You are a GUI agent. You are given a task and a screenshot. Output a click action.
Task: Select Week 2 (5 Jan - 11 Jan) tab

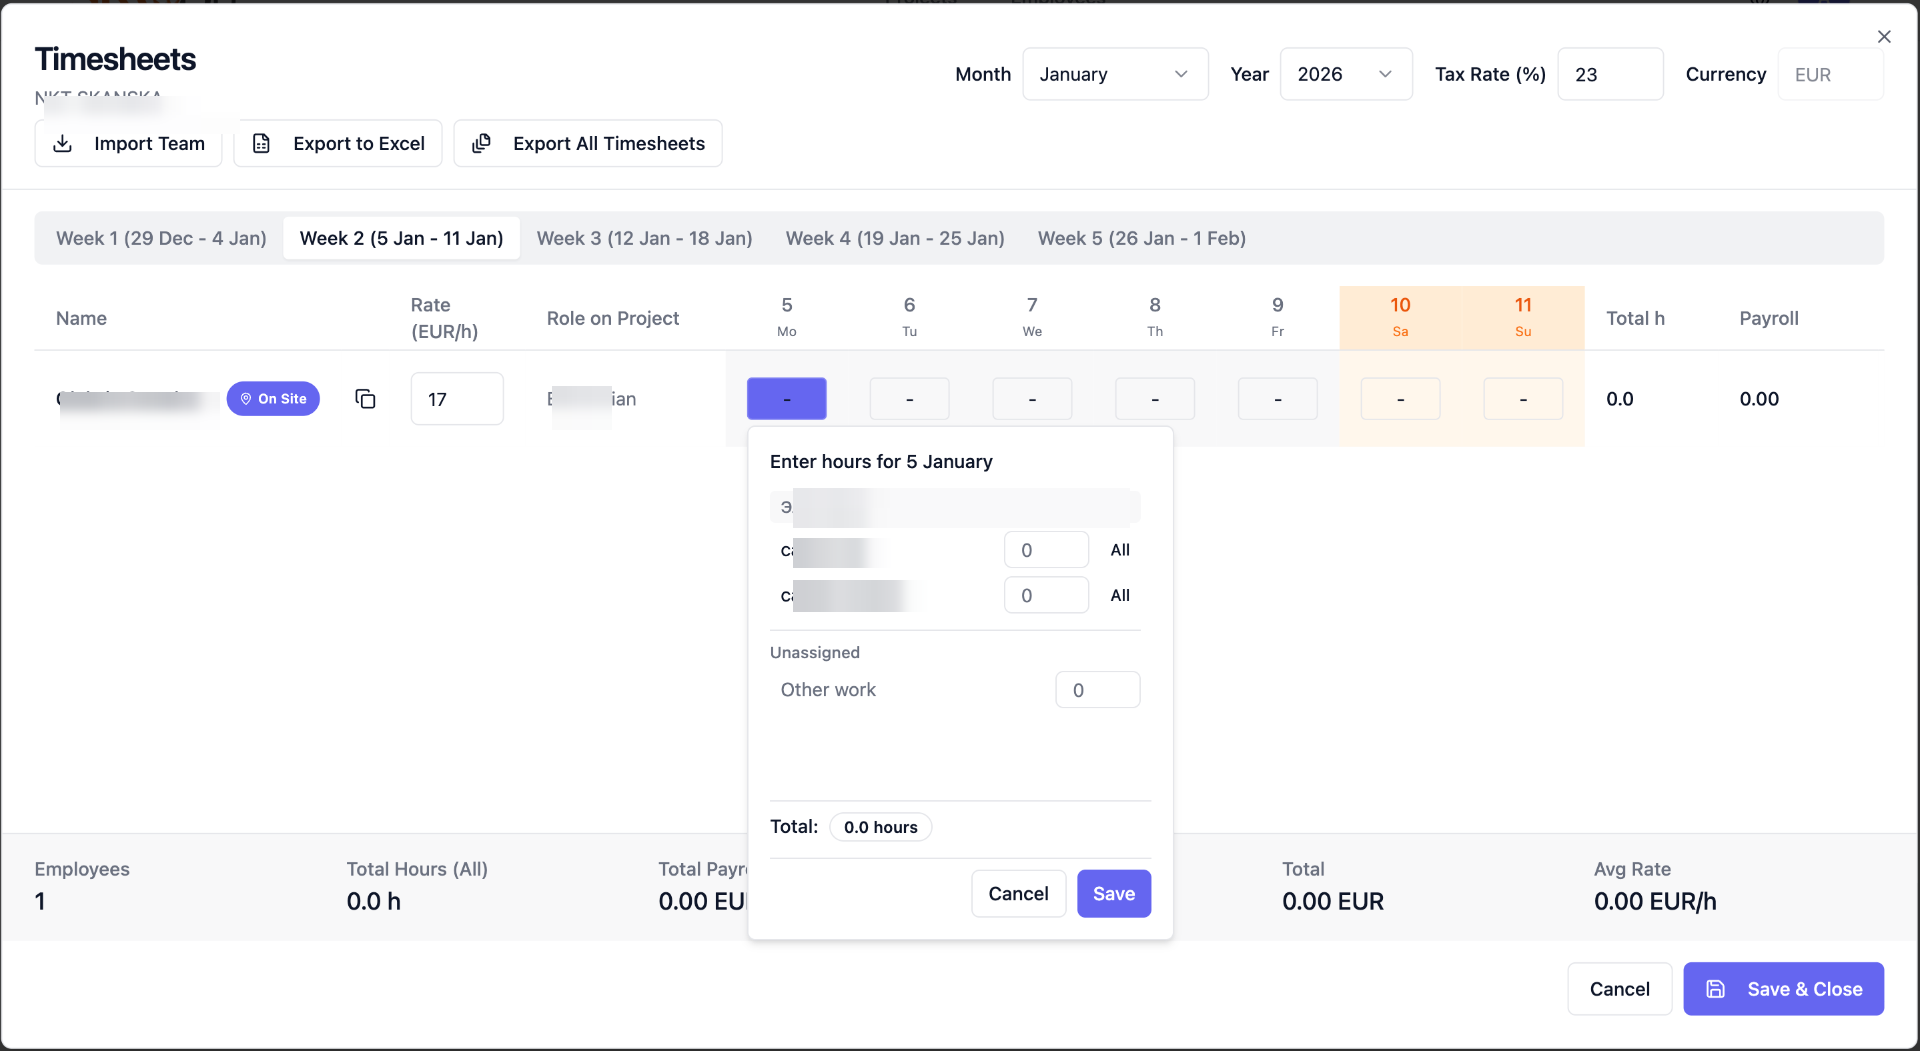[x=401, y=238]
